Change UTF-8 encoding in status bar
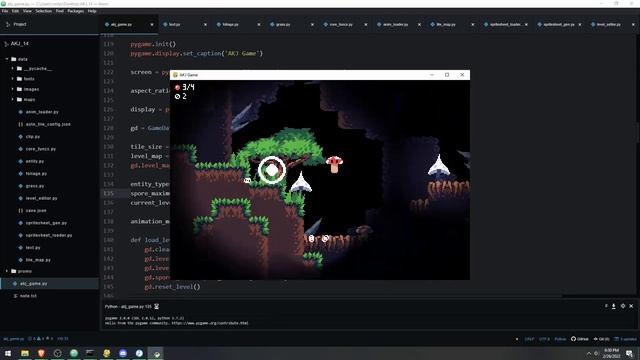The width and height of the screenshot is (640, 360). tap(544, 339)
